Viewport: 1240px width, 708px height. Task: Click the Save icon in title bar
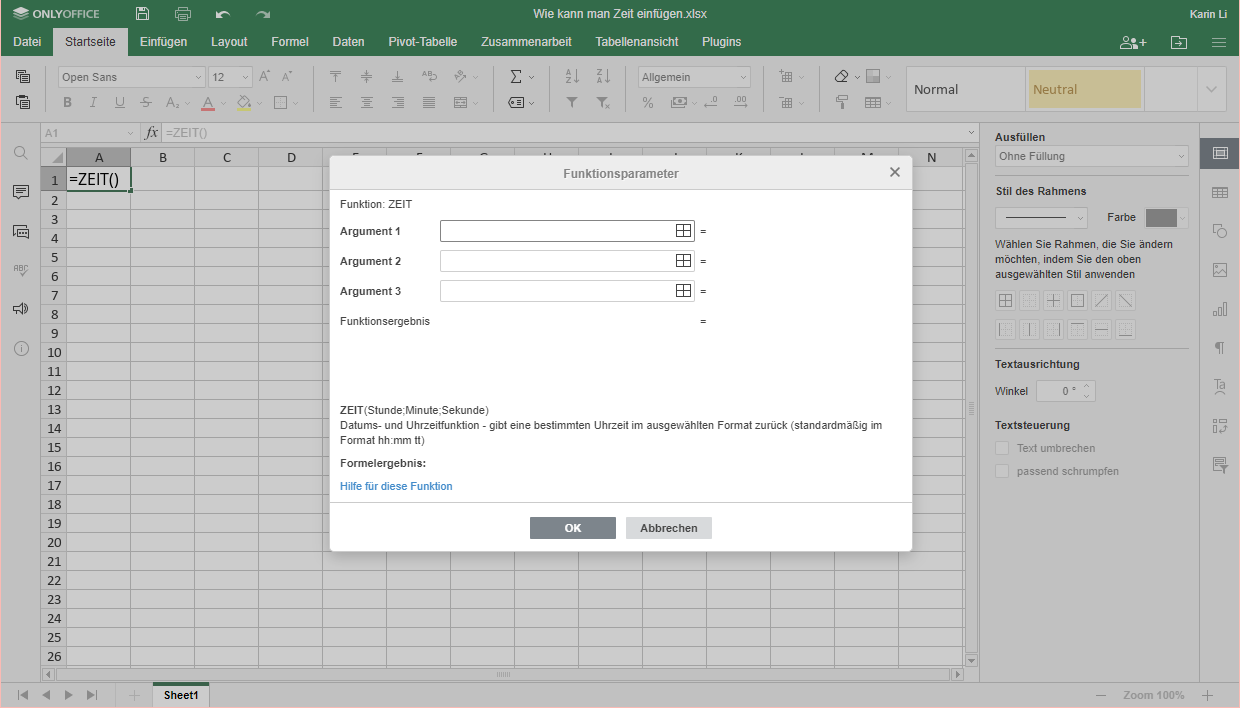click(x=143, y=14)
